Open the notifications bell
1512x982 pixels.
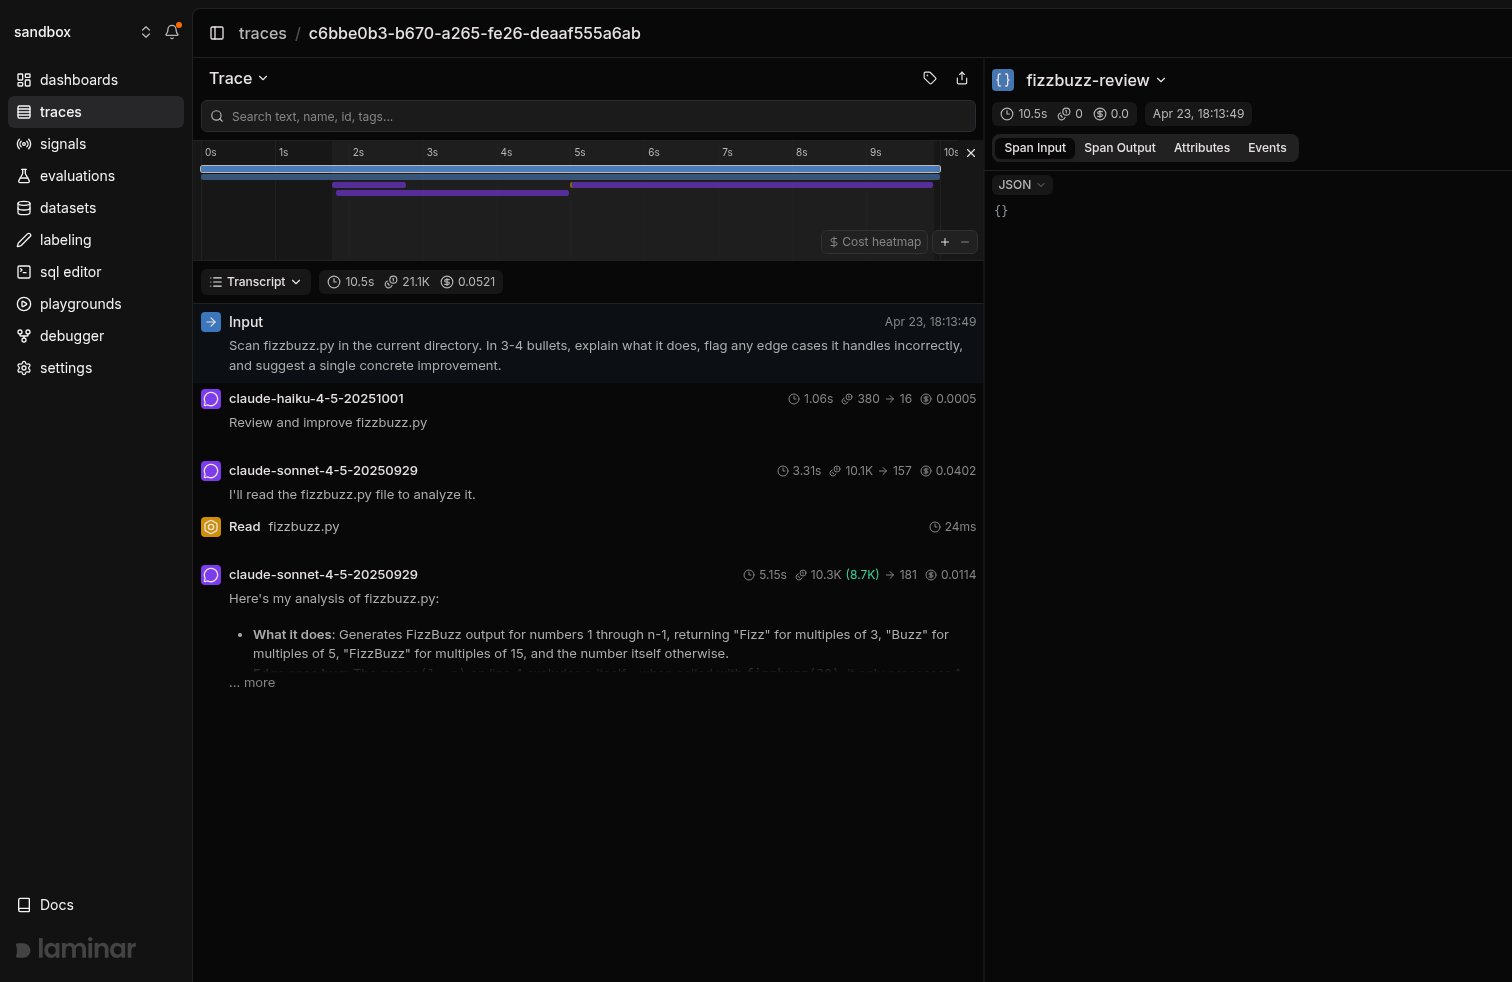(172, 32)
